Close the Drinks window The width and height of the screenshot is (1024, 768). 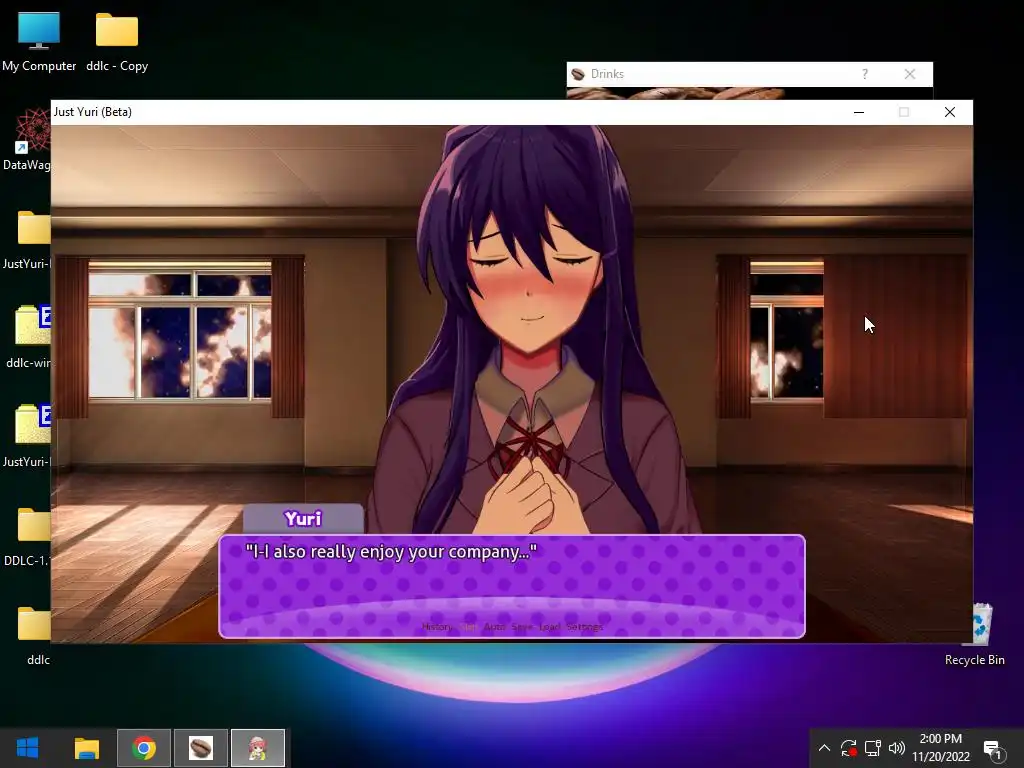(910, 74)
